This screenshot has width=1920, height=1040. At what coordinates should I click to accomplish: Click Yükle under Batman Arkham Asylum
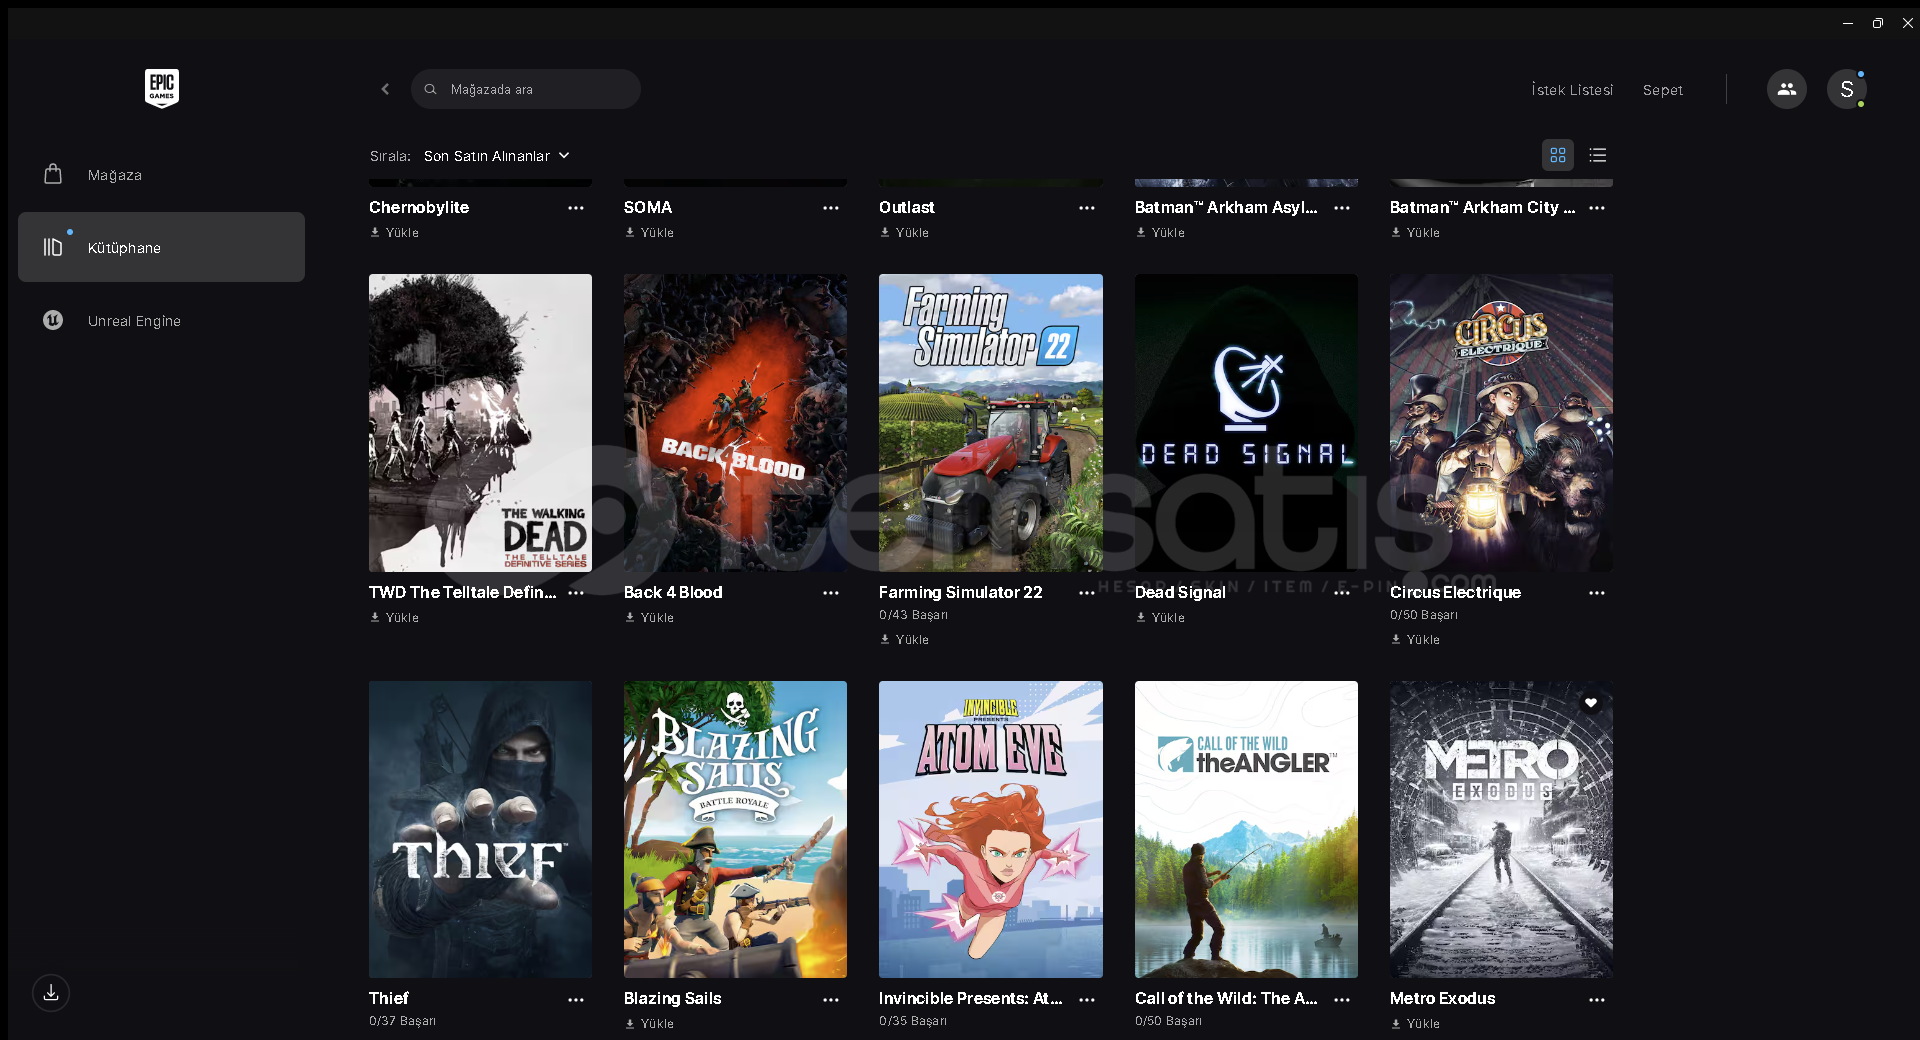[x=1161, y=233]
